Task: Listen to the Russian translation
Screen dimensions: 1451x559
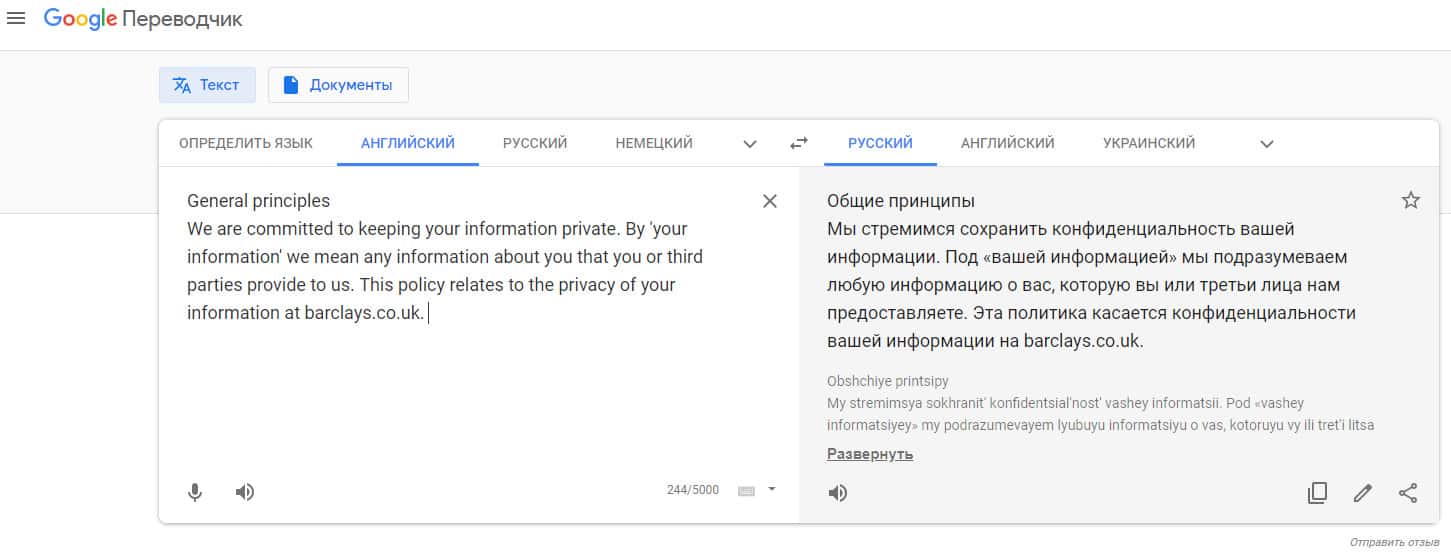Action: (838, 492)
